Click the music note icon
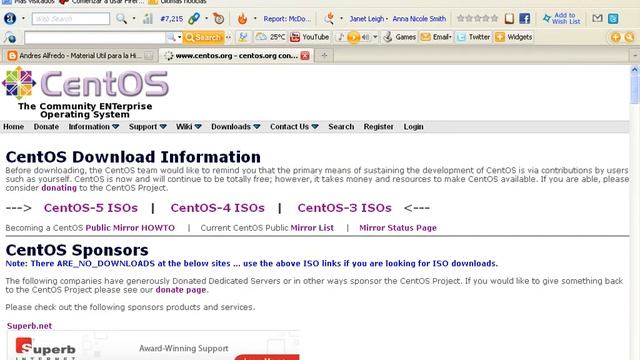The height and width of the screenshot is (360, 640). pyautogui.click(x=340, y=37)
